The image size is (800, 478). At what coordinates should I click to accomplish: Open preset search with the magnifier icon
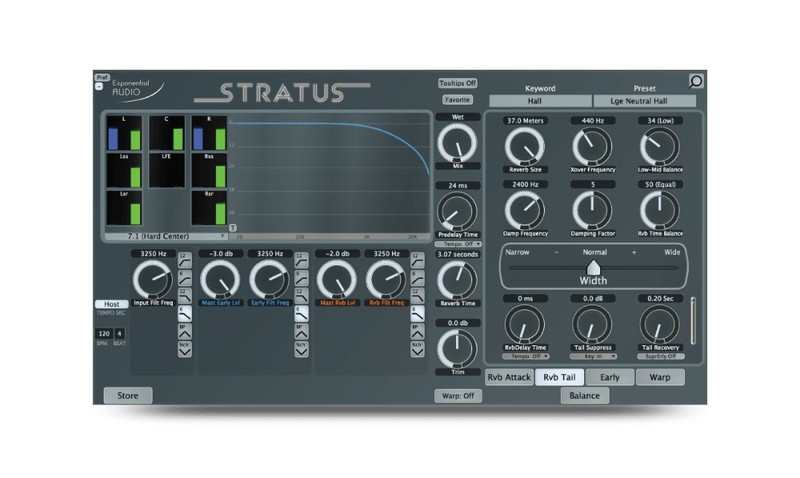tap(695, 81)
